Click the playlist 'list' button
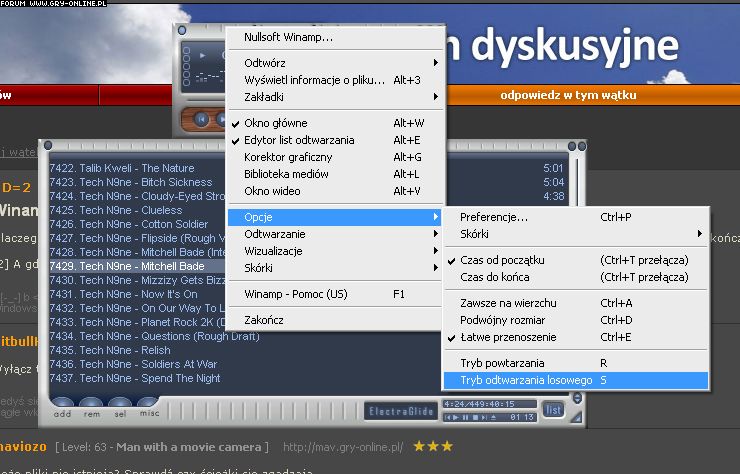Viewport: 740px width, 474px height. (553, 409)
